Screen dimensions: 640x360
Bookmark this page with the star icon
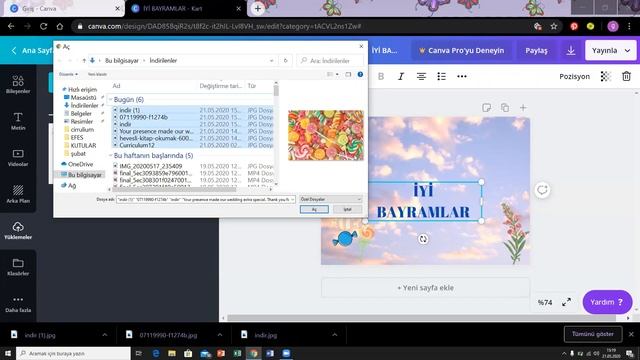553,27
